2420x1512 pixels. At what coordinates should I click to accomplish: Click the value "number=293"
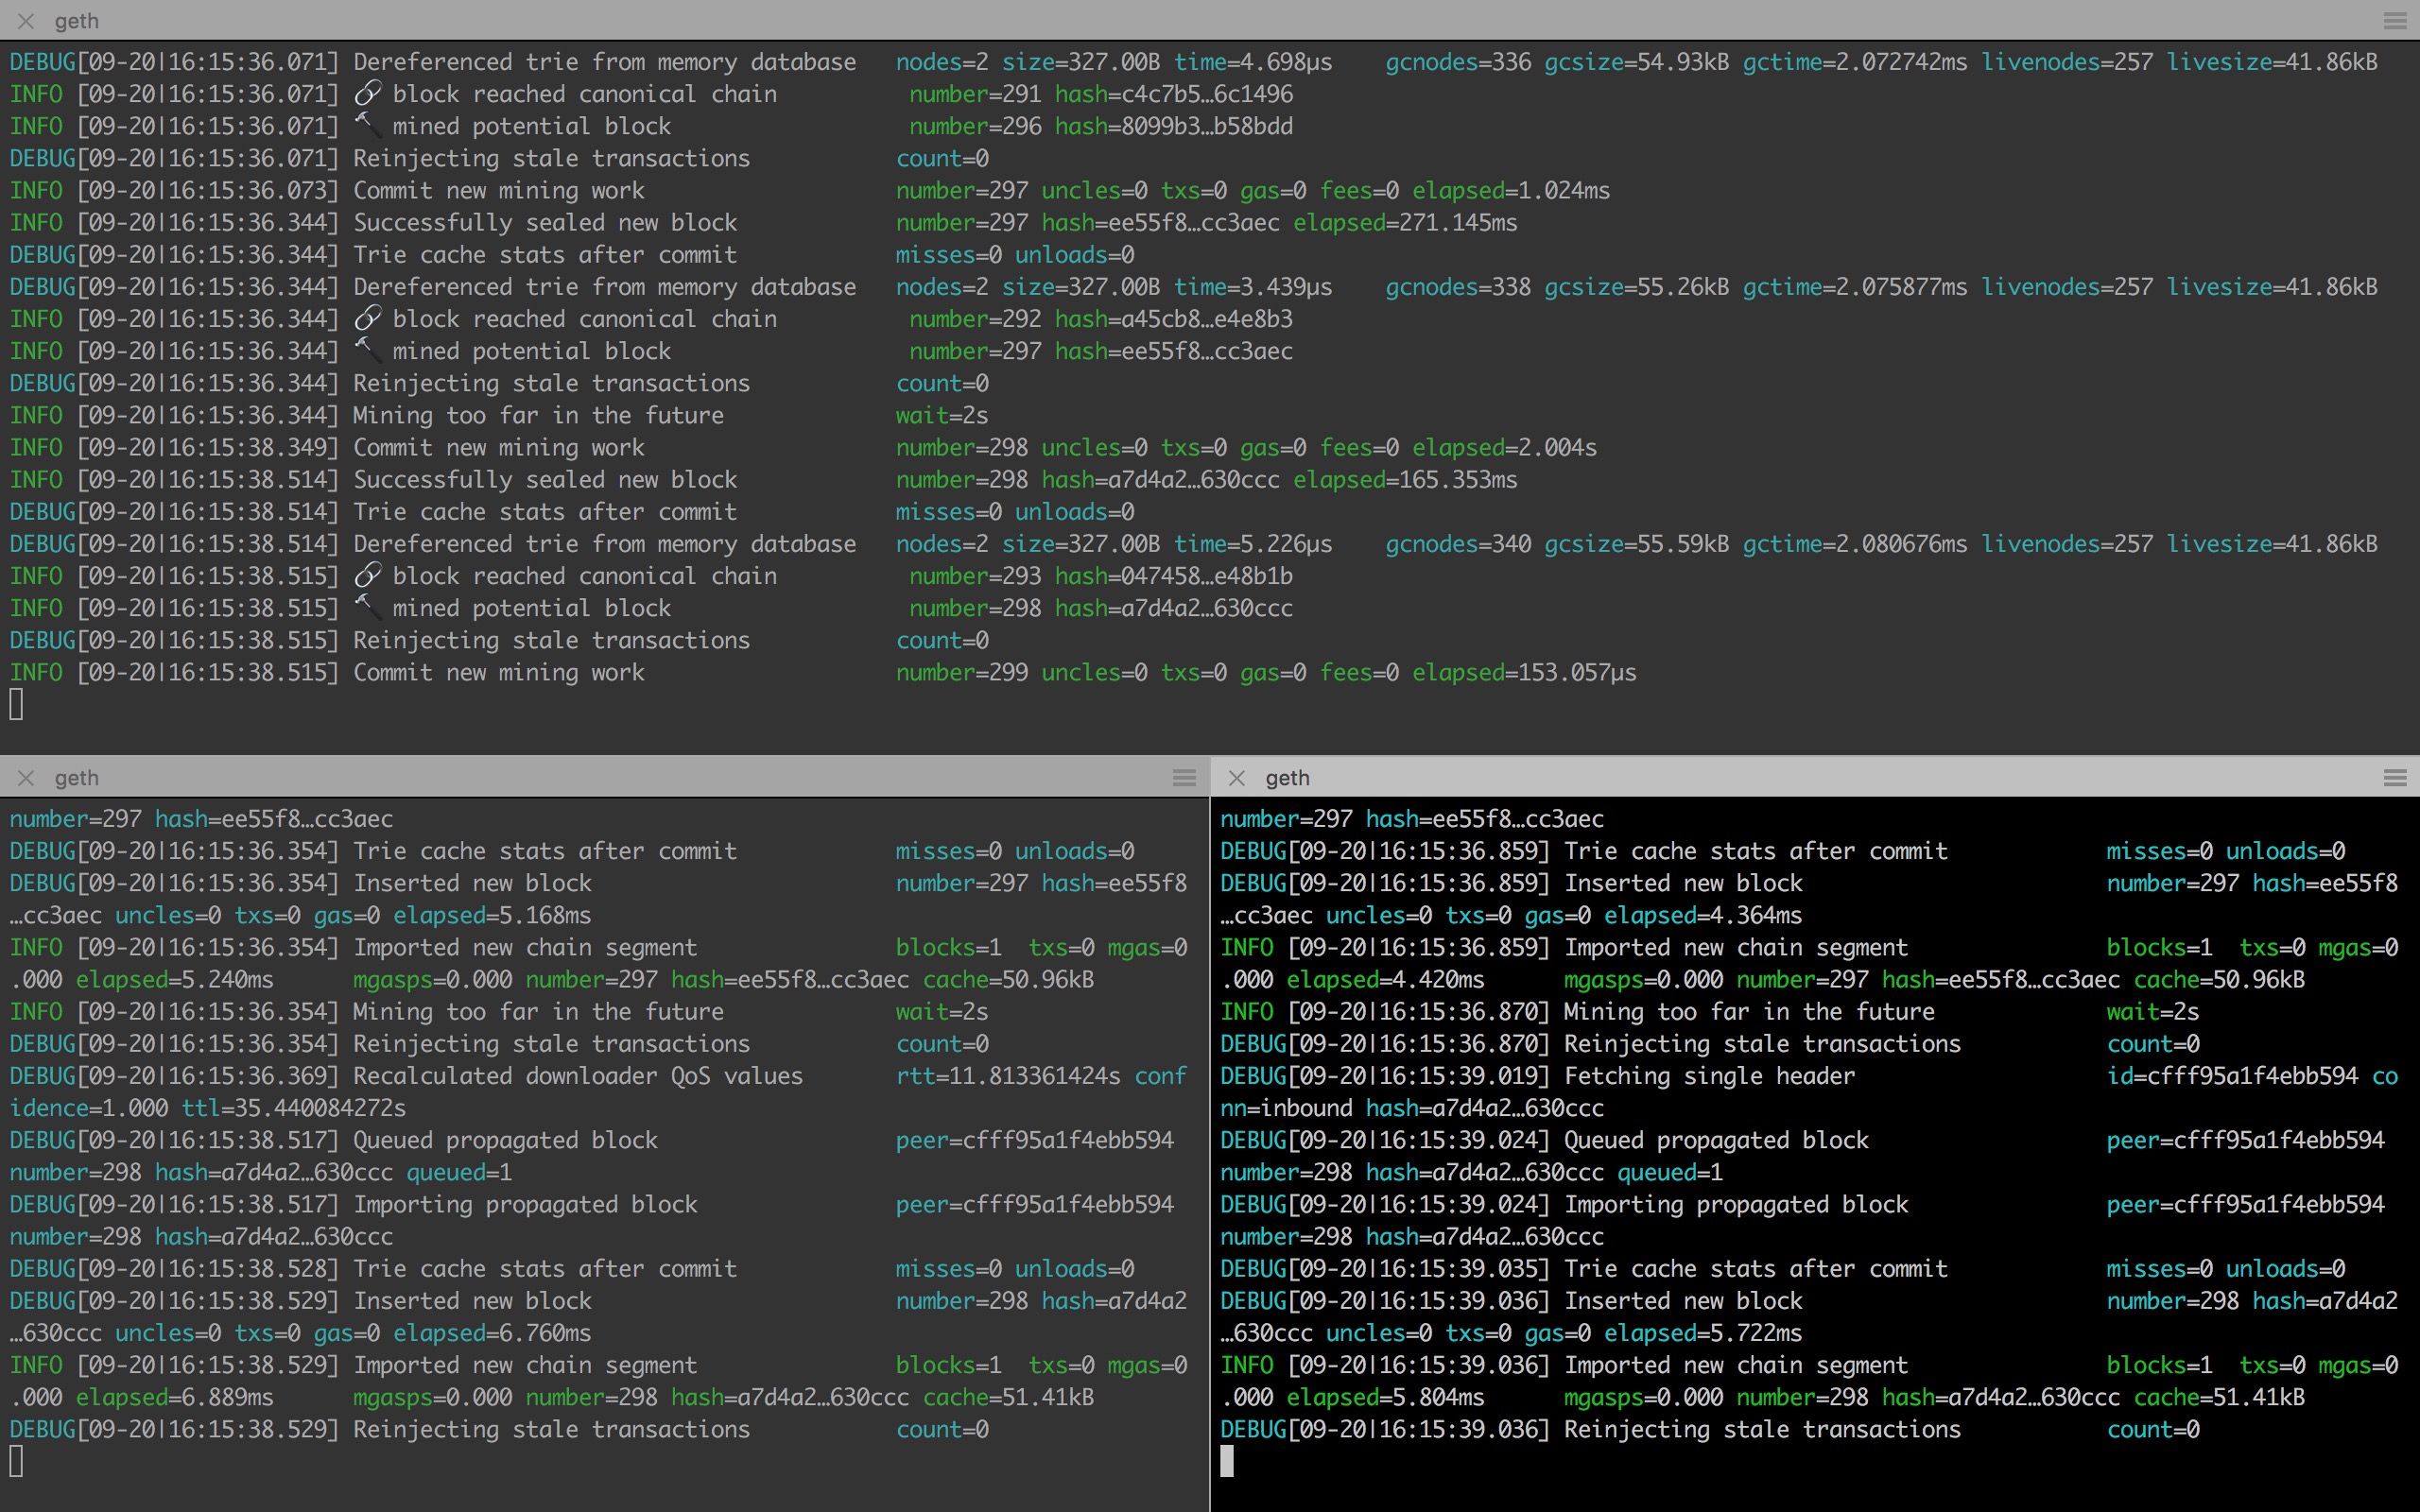click(x=975, y=576)
